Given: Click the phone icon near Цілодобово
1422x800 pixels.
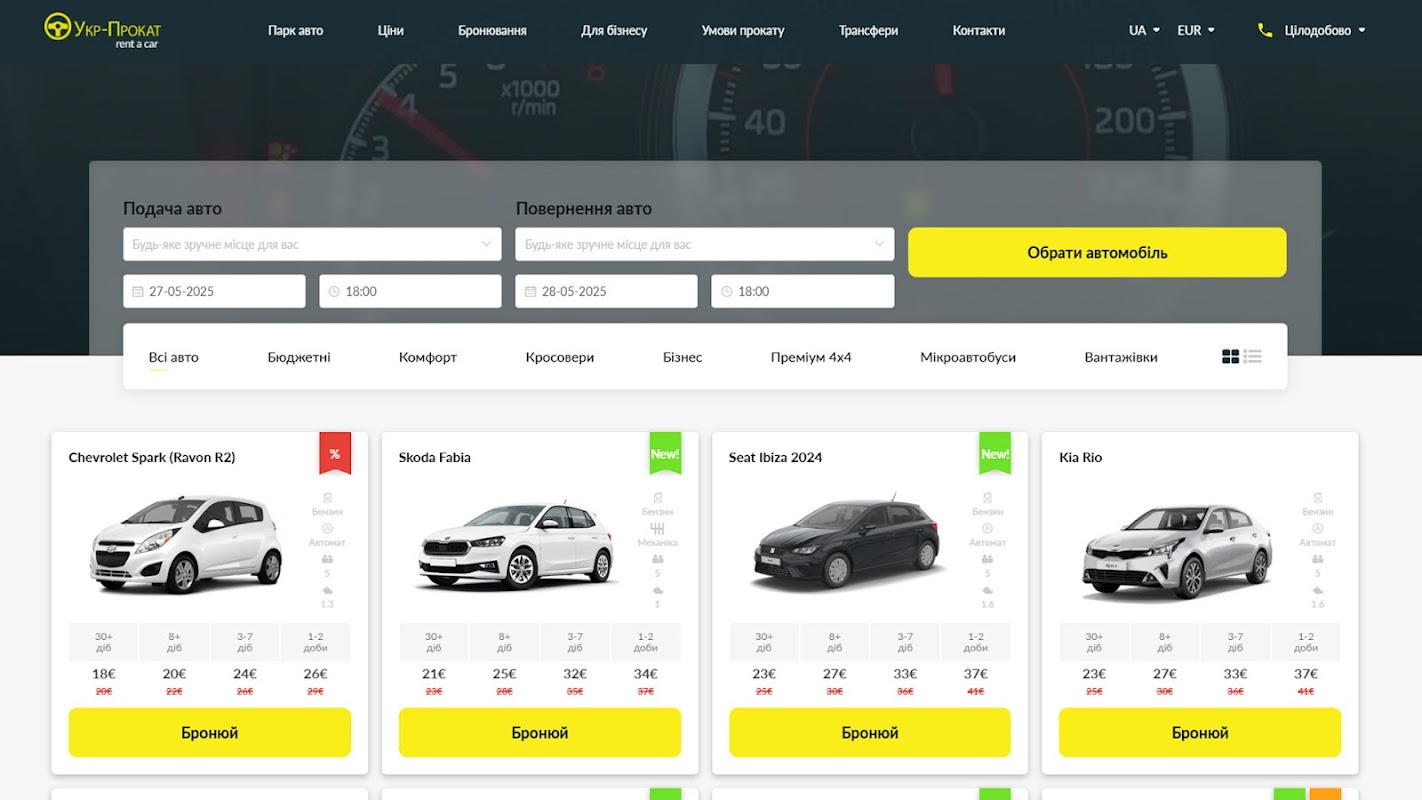Looking at the screenshot, I should coord(1265,31).
